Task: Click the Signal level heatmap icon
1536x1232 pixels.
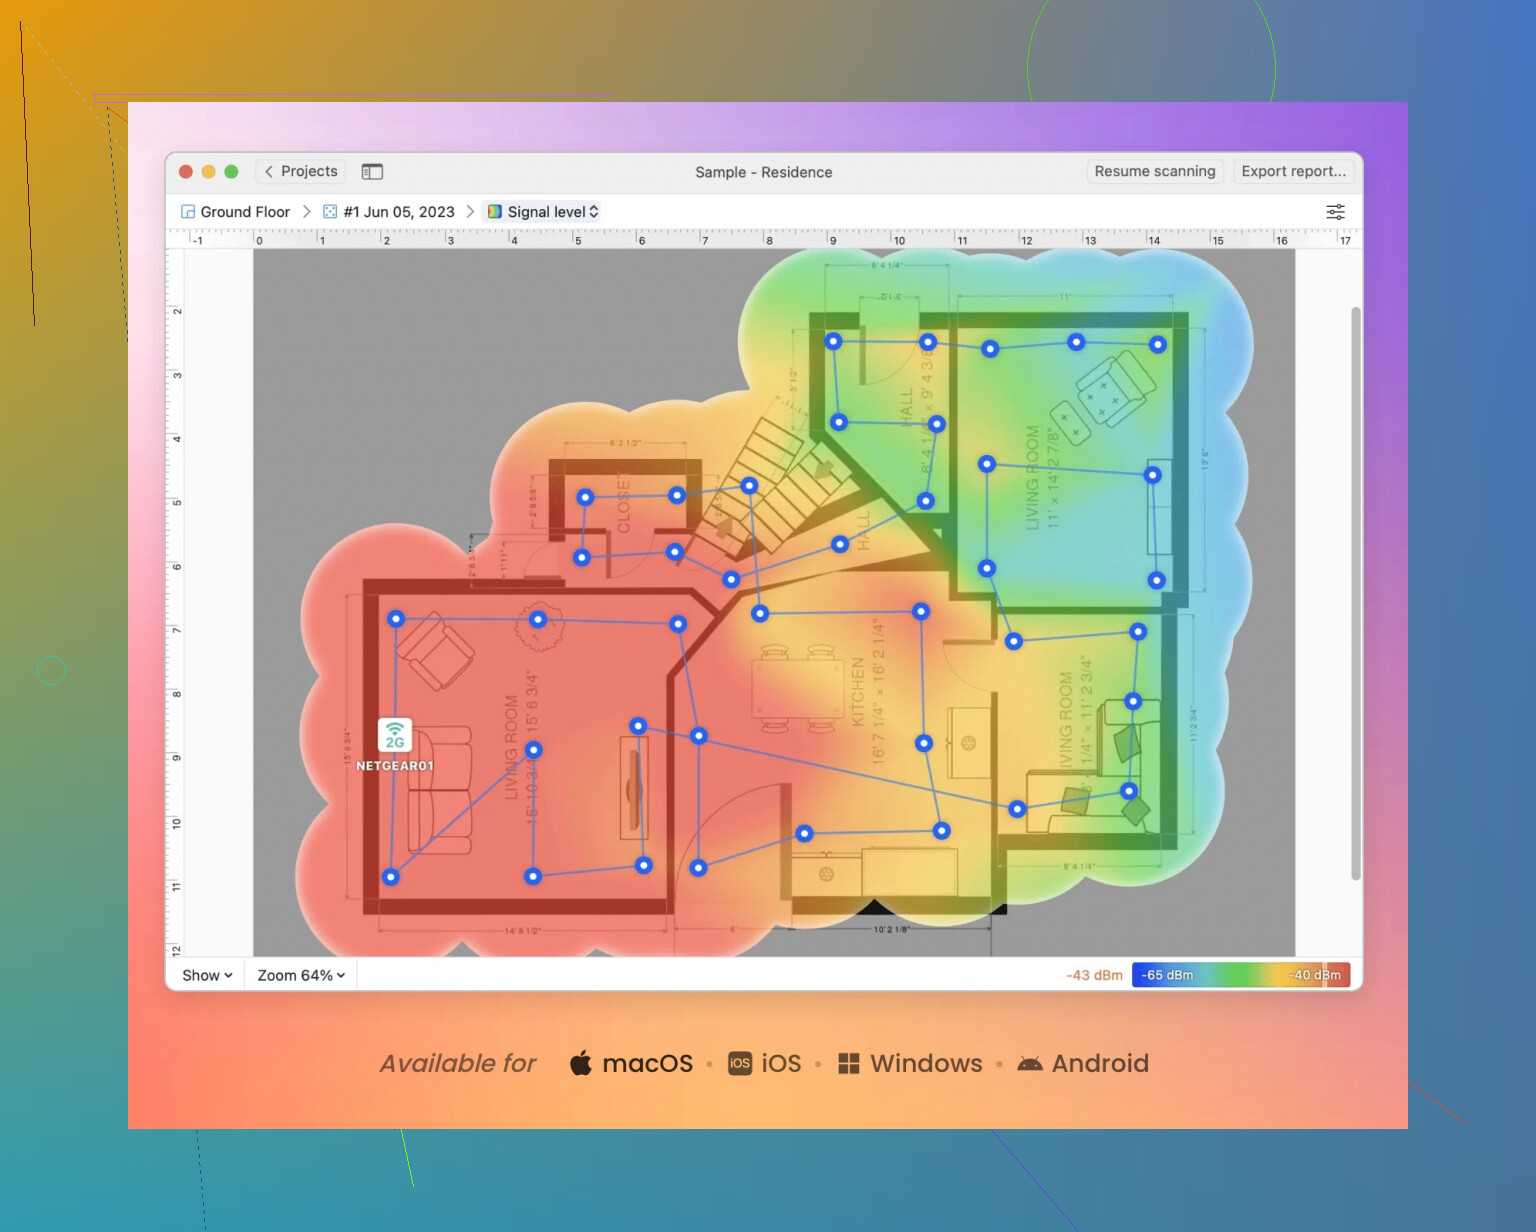Action: (x=494, y=212)
